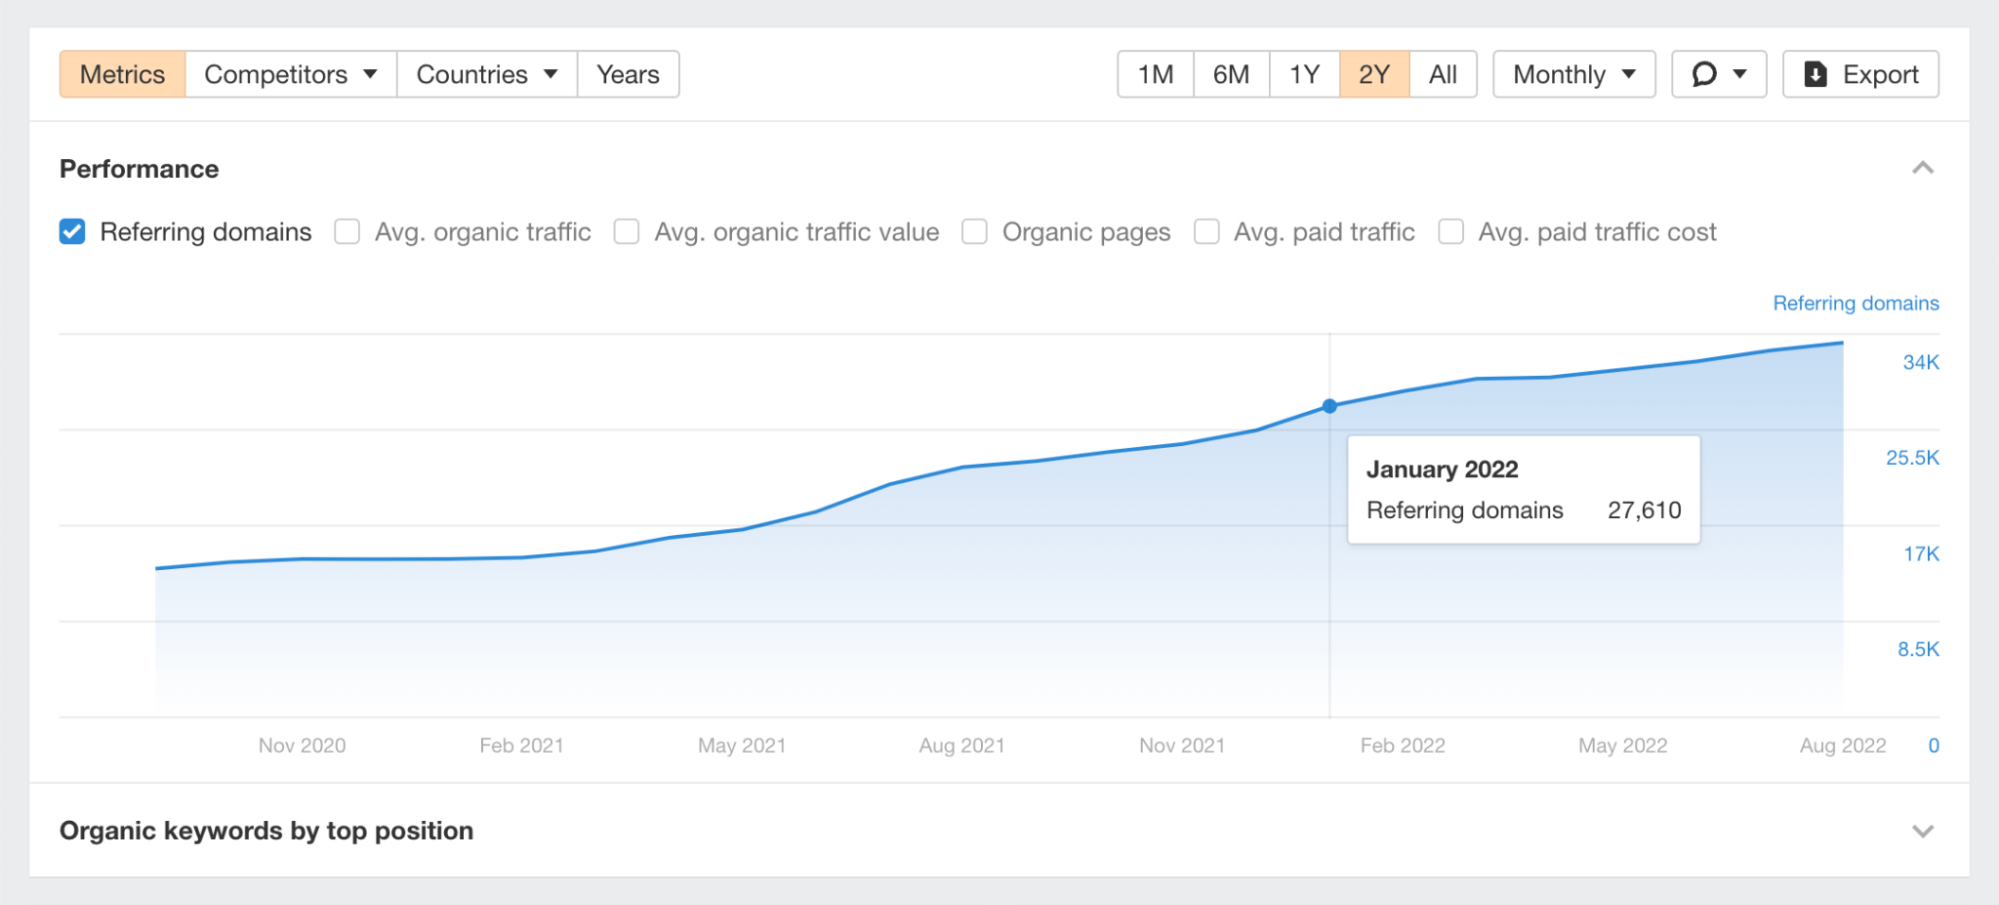
Task: Expand Organic keywords by top position
Action: pos(1922,830)
